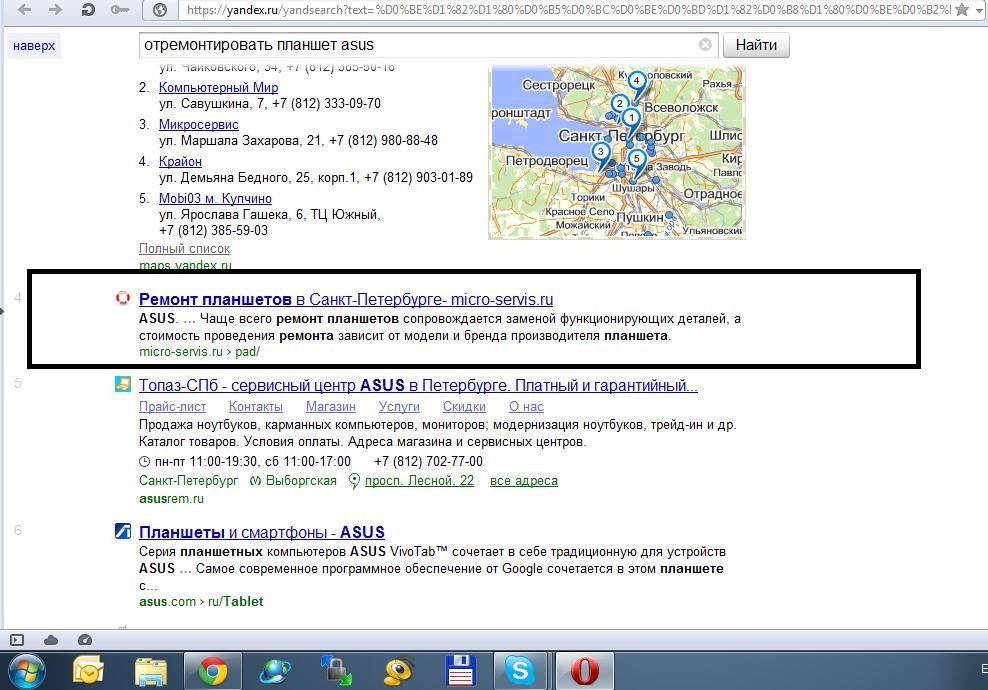988x690 pixels.
Task: Switch to Opera in the taskbar
Action: (x=584, y=671)
